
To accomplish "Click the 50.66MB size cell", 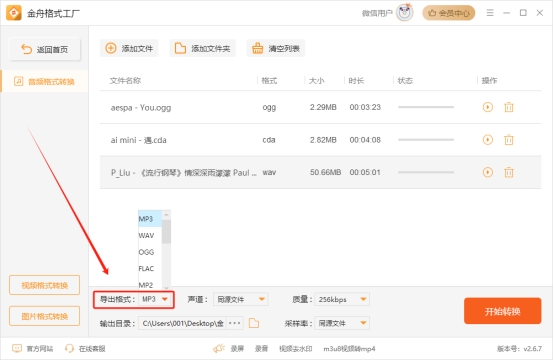I will tap(325, 172).
